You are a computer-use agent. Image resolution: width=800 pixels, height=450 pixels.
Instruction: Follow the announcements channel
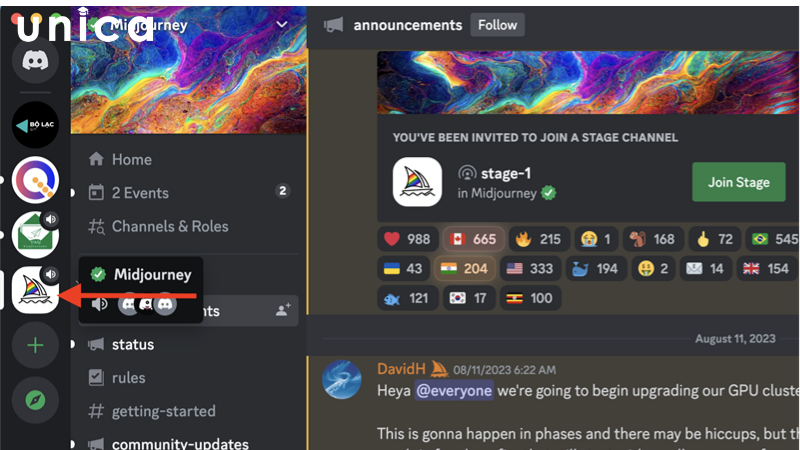tap(497, 25)
